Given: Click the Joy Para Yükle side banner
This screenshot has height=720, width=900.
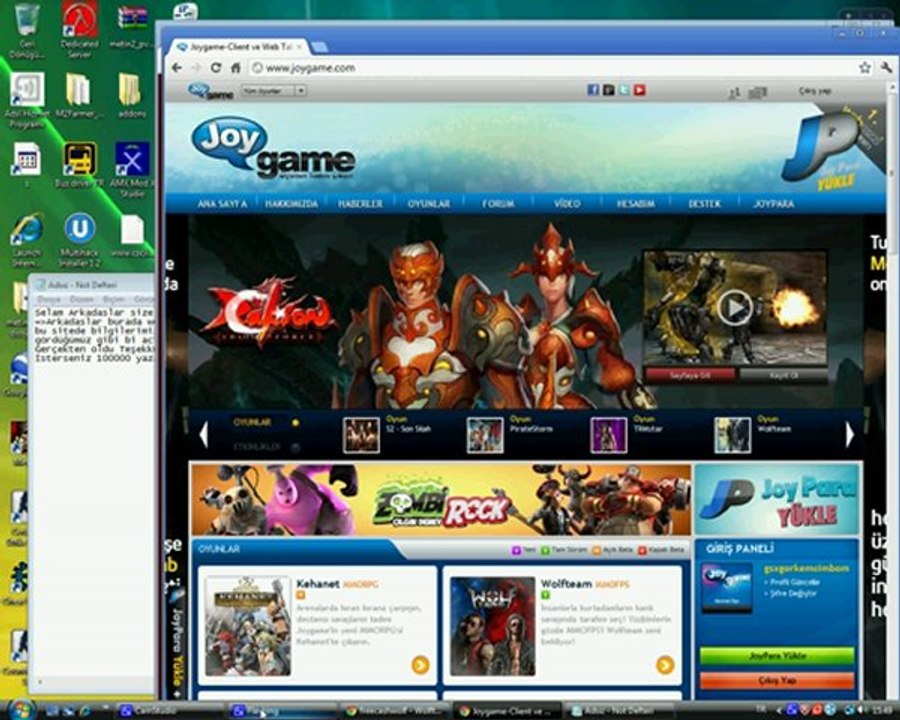Looking at the screenshot, I should pos(777,500).
